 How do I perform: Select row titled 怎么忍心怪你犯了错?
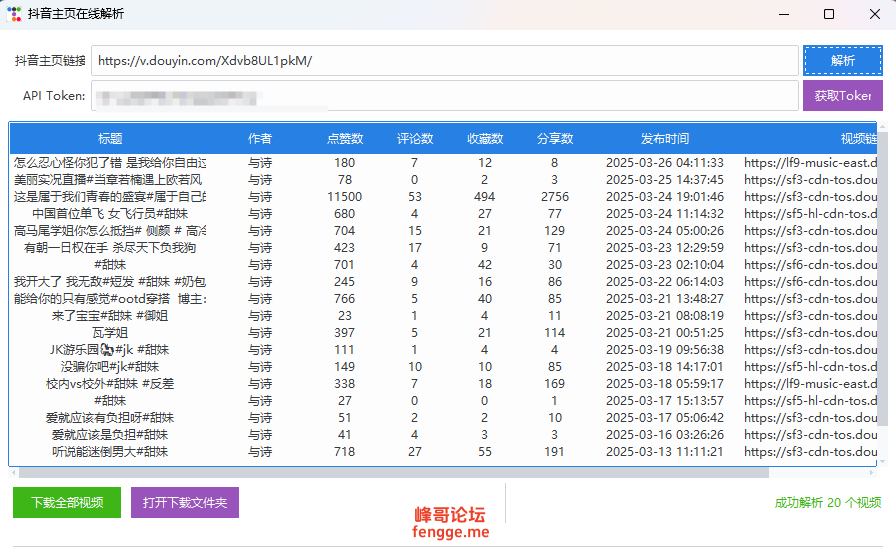(443, 163)
